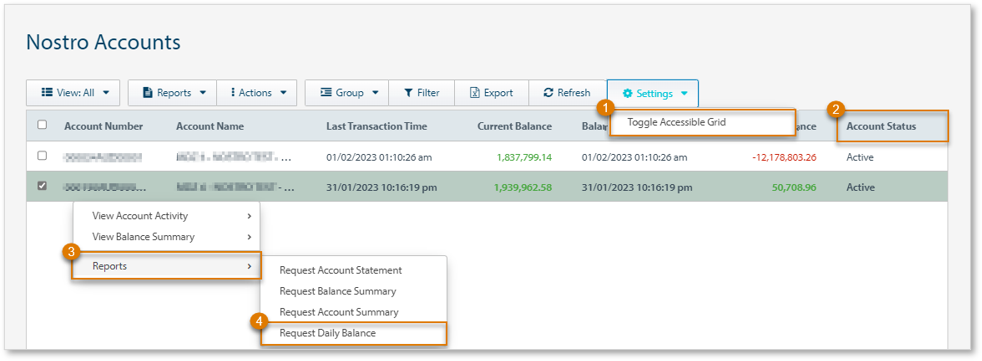This screenshot has width=982, height=361.
Task: Click the arrow beside Reports menu entry
Action: [249, 266]
